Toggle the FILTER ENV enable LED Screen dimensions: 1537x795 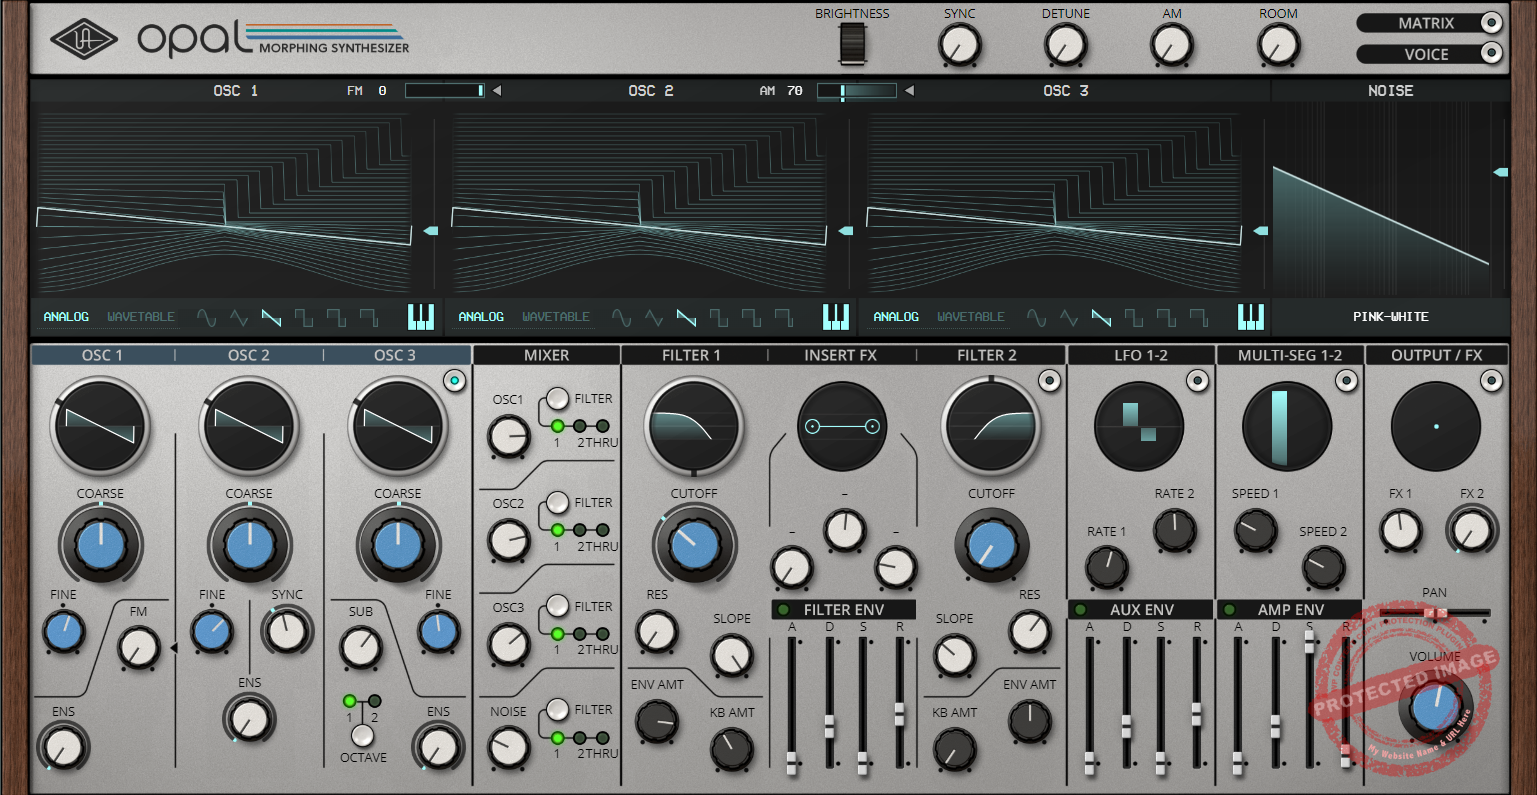[x=783, y=610]
